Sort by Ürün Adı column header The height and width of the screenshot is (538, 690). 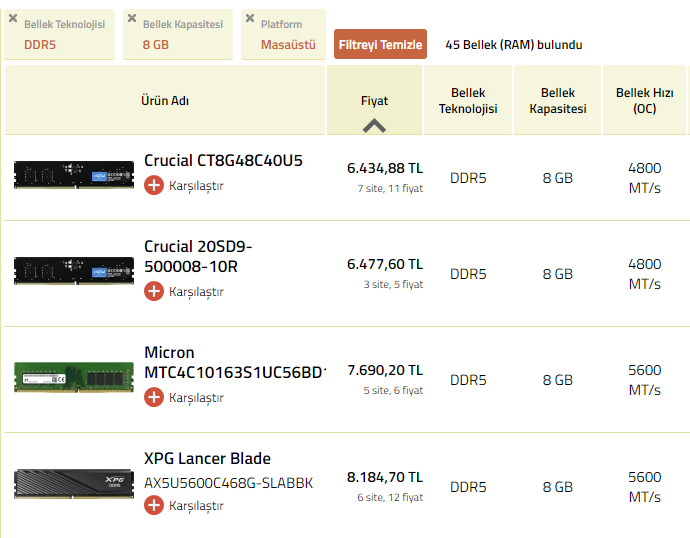[x=165, y=100]
